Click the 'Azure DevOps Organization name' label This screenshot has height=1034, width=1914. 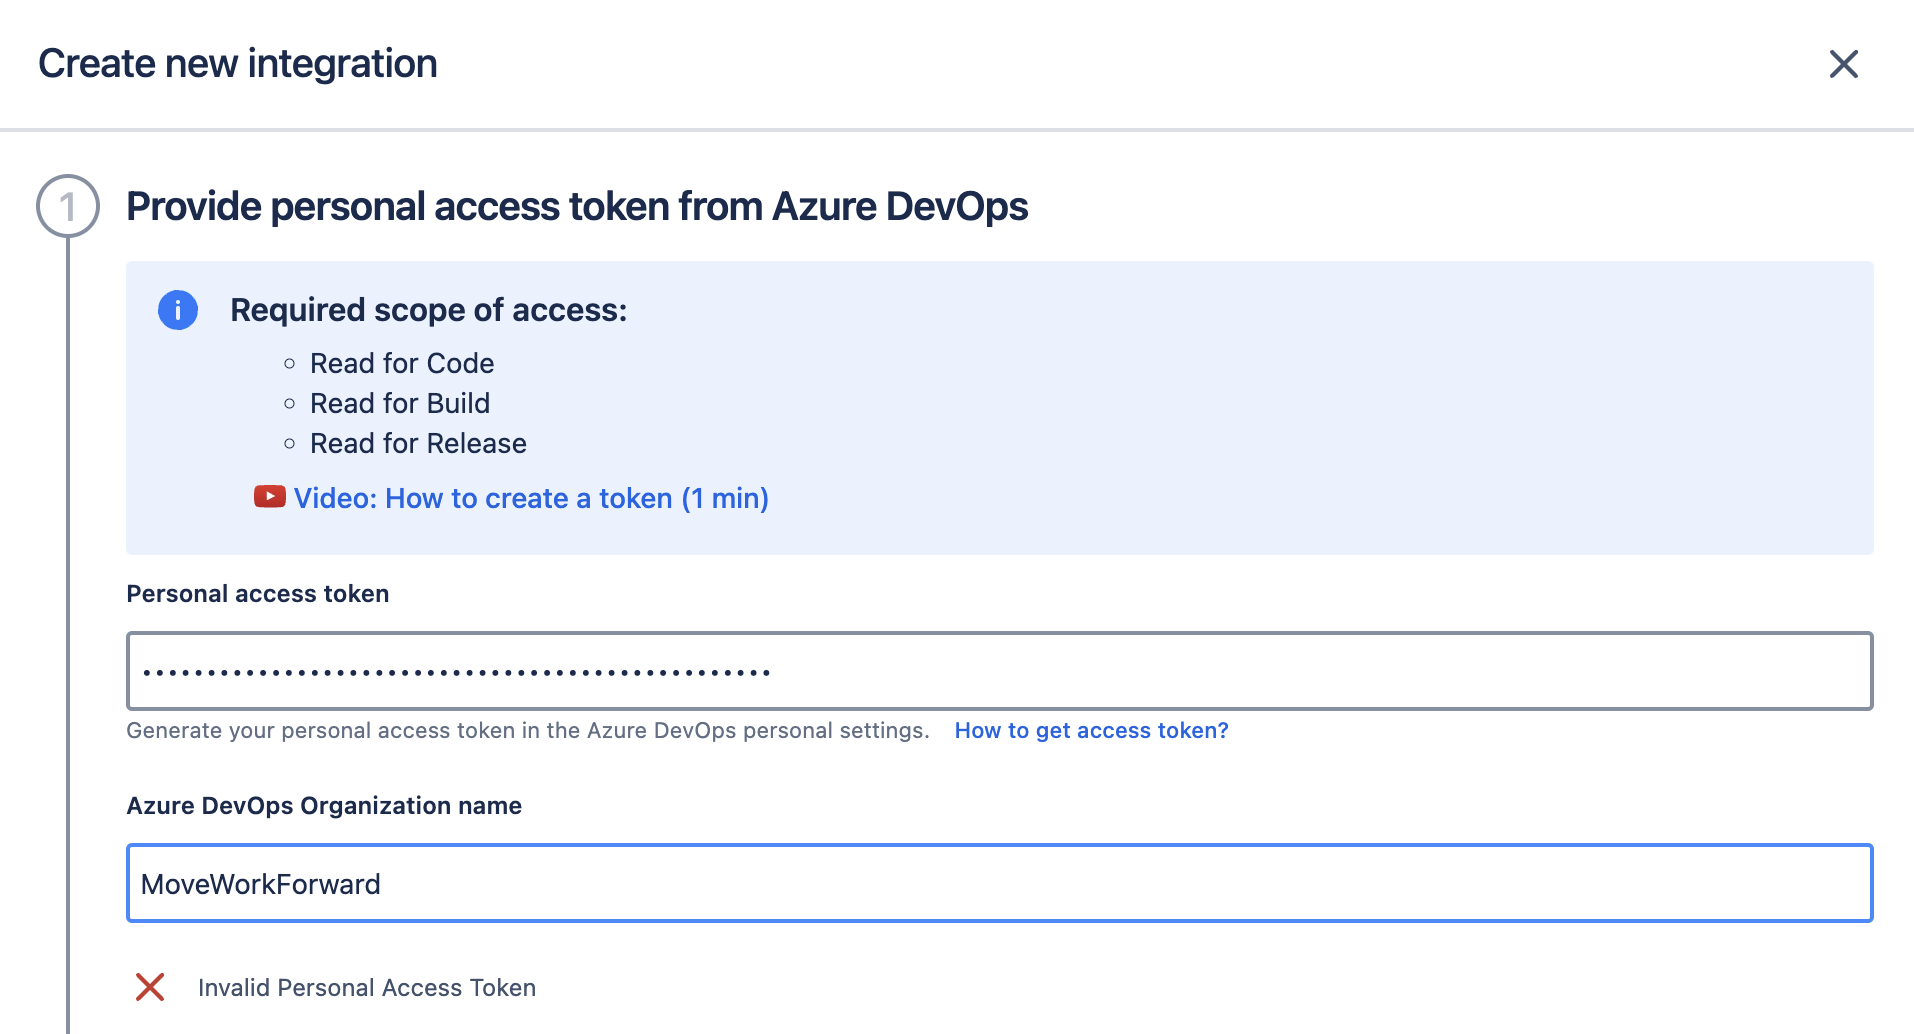point(324,806)
